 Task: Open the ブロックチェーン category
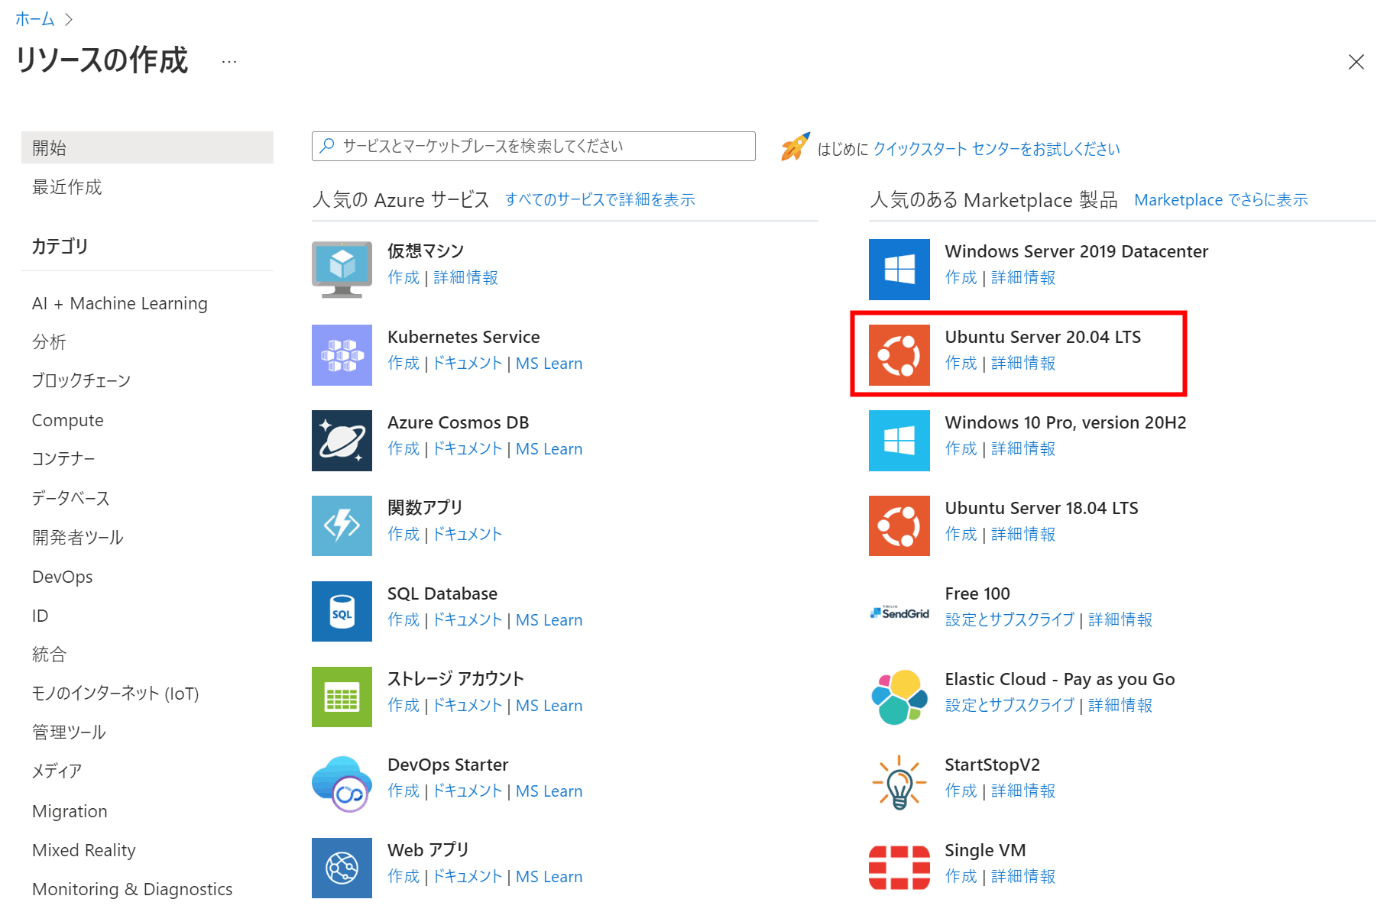click(x=81, y=381)
